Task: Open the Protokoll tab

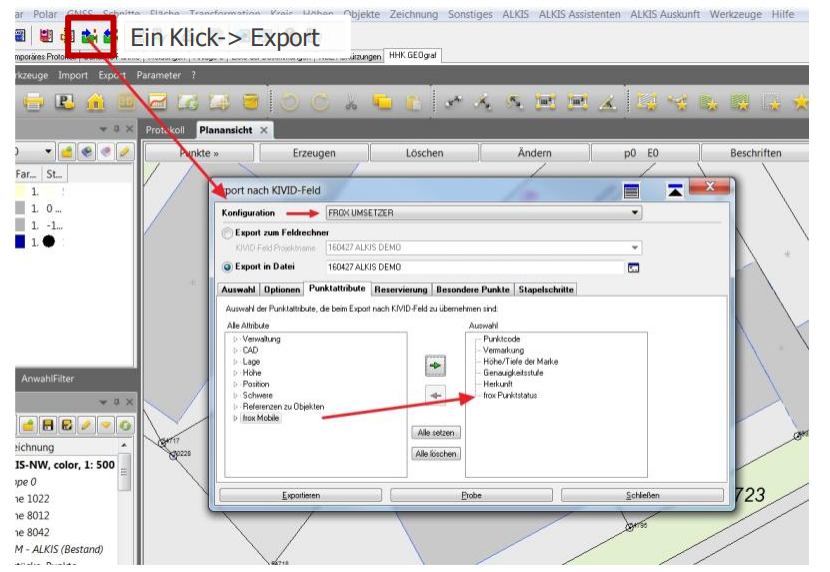Action: (165, 130)
